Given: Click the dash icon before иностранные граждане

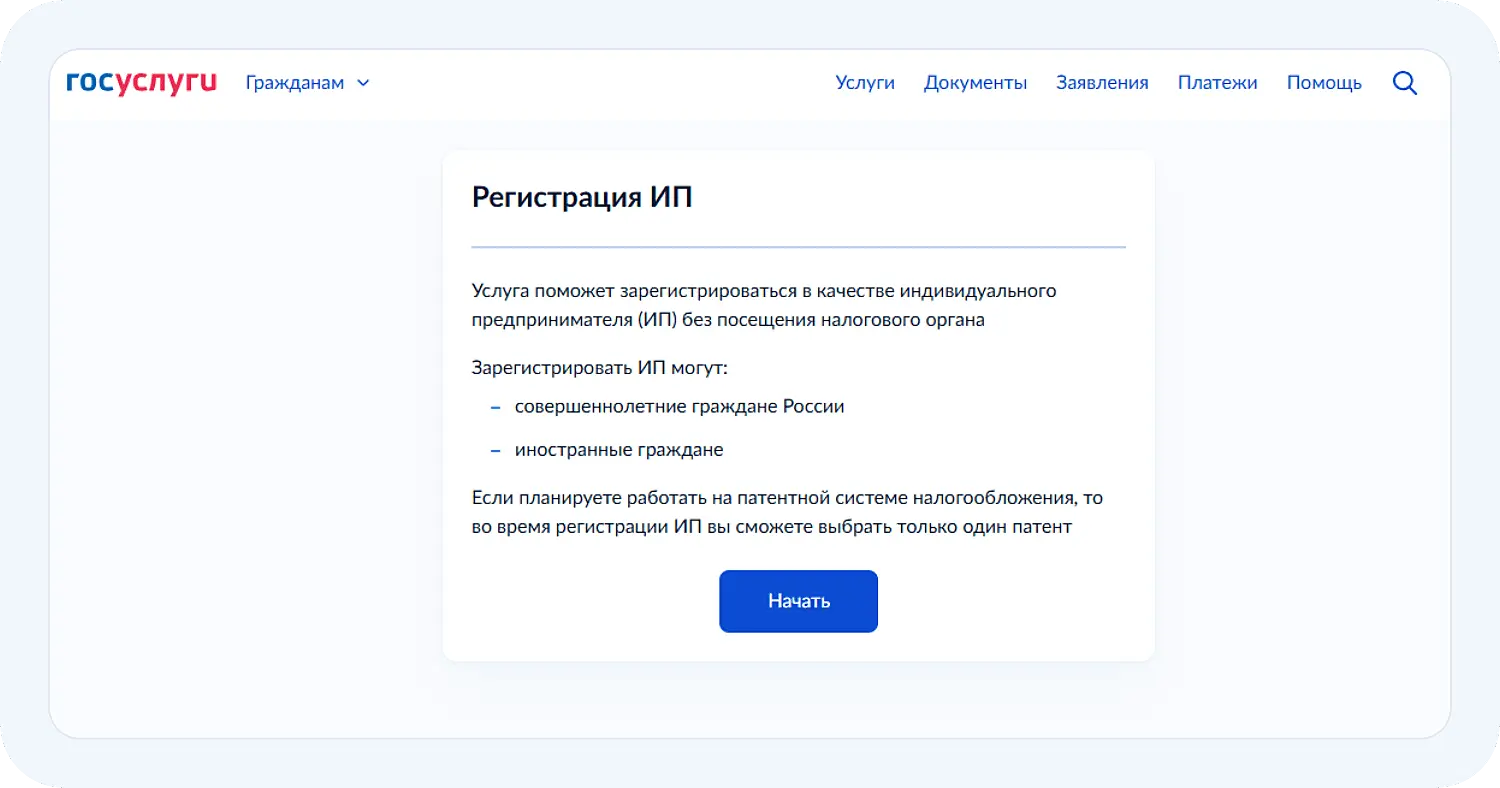Looking at the screenshot, I should click(x=495, y=449).
